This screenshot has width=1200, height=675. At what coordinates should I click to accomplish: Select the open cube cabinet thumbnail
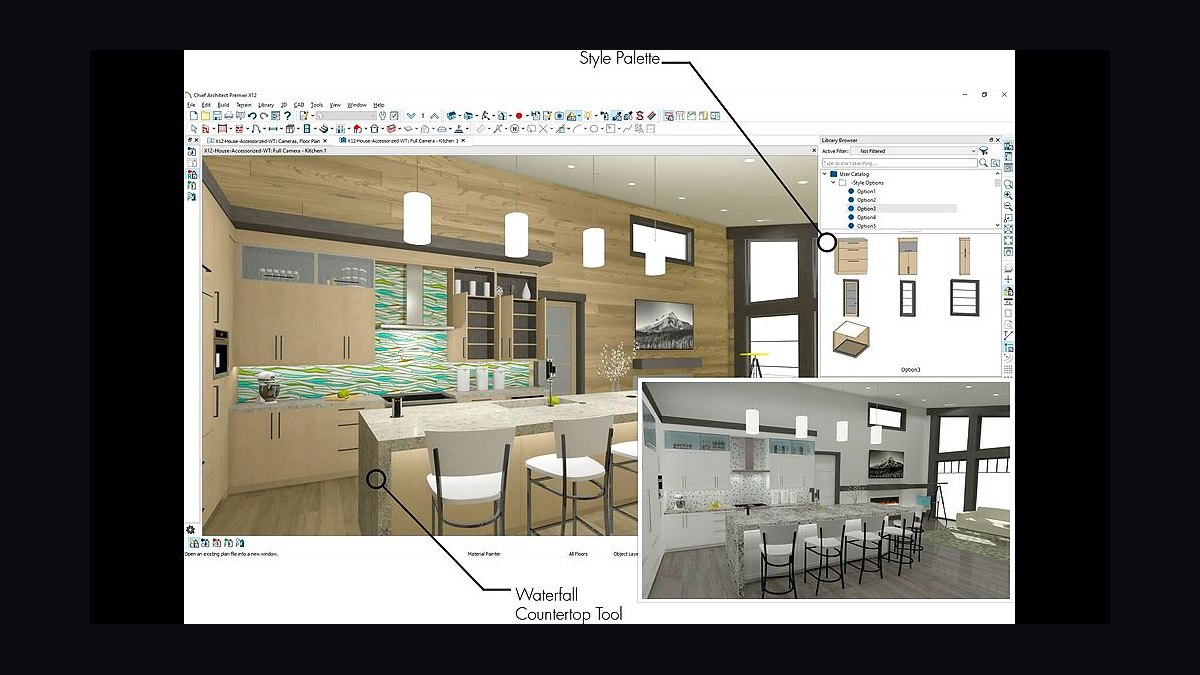coord(853,340)
